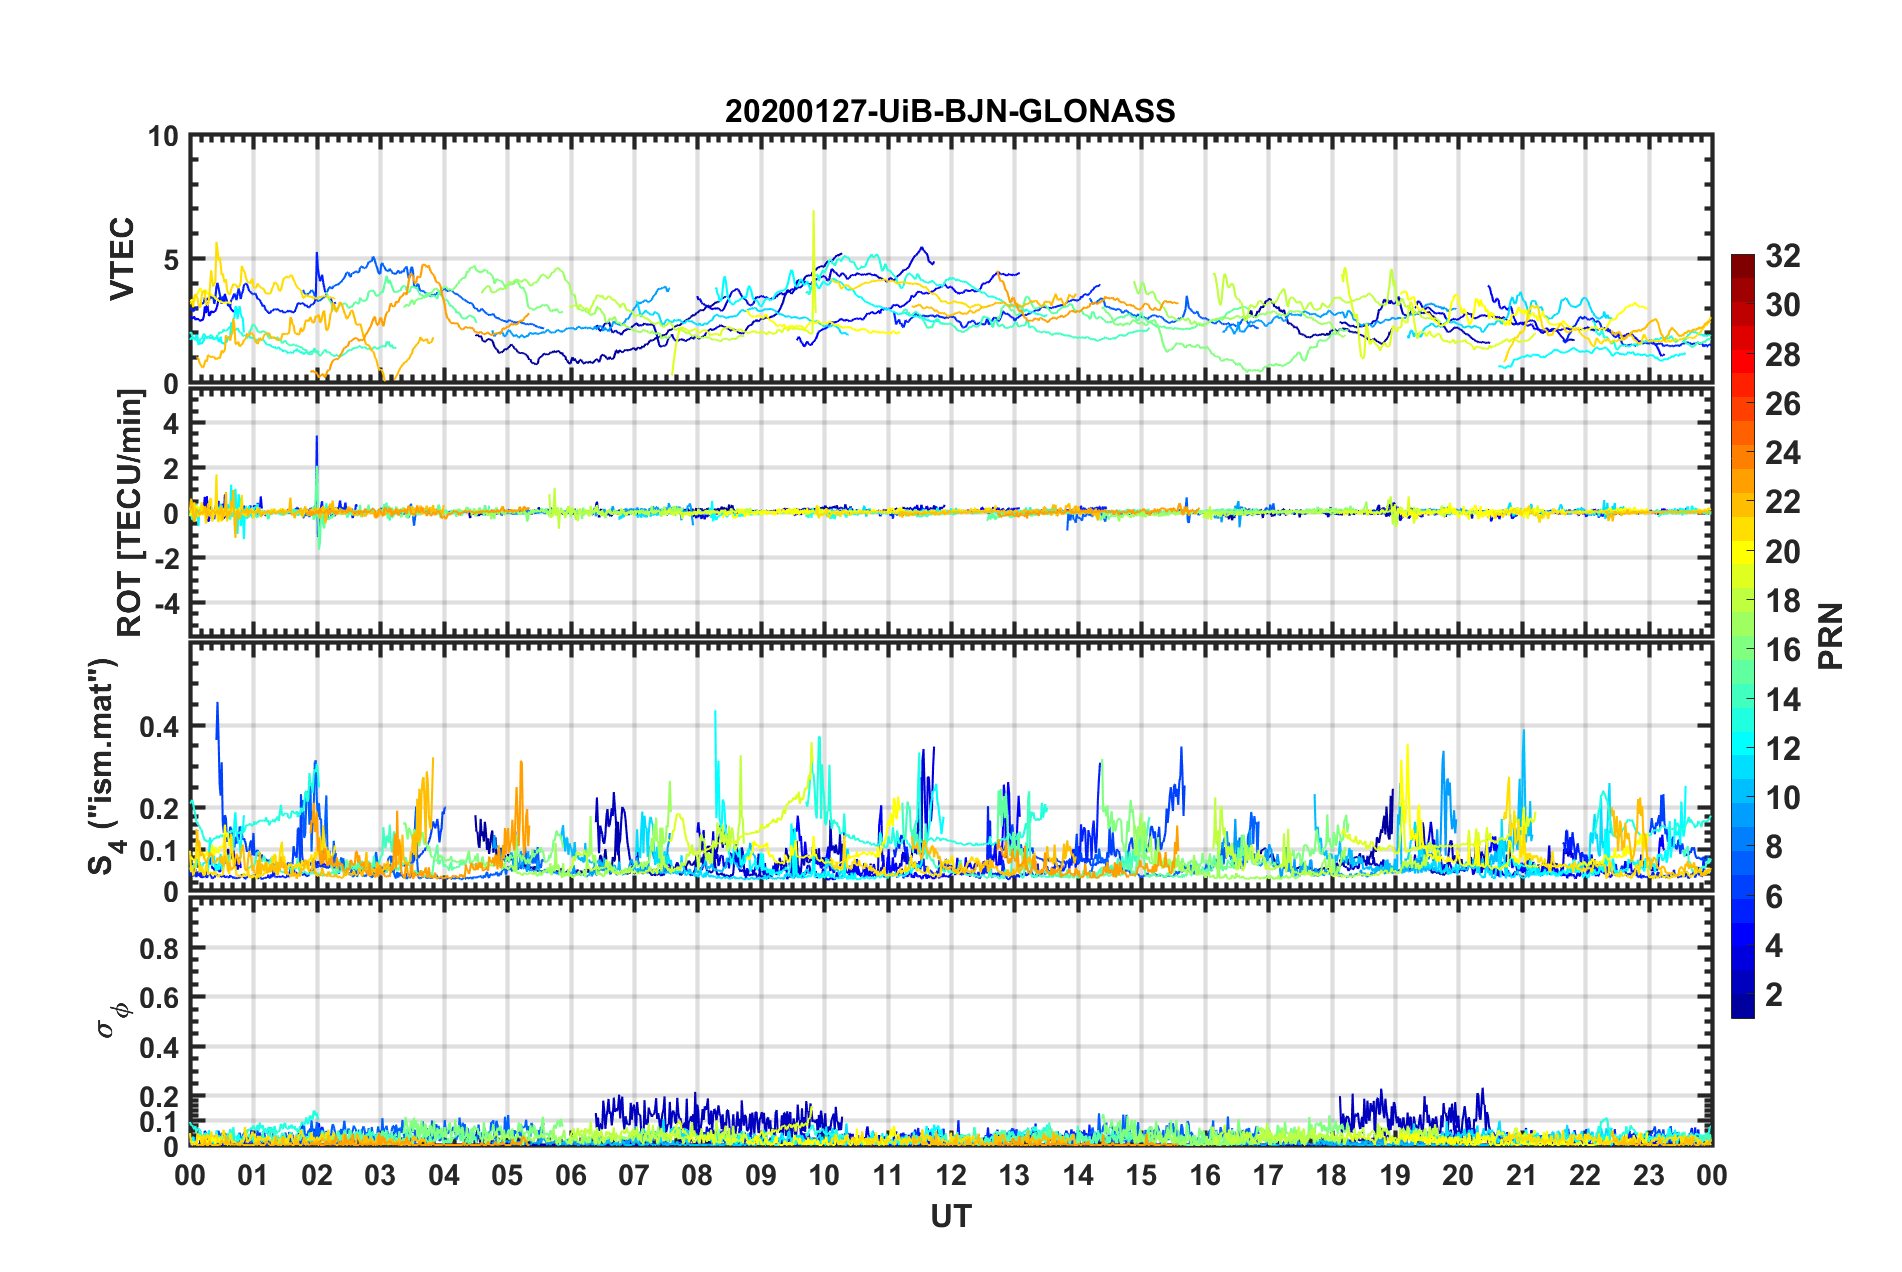The image size is (1902, 1272).
Task: Click ROT y-axis tick 4
Action: click(171, 424)
